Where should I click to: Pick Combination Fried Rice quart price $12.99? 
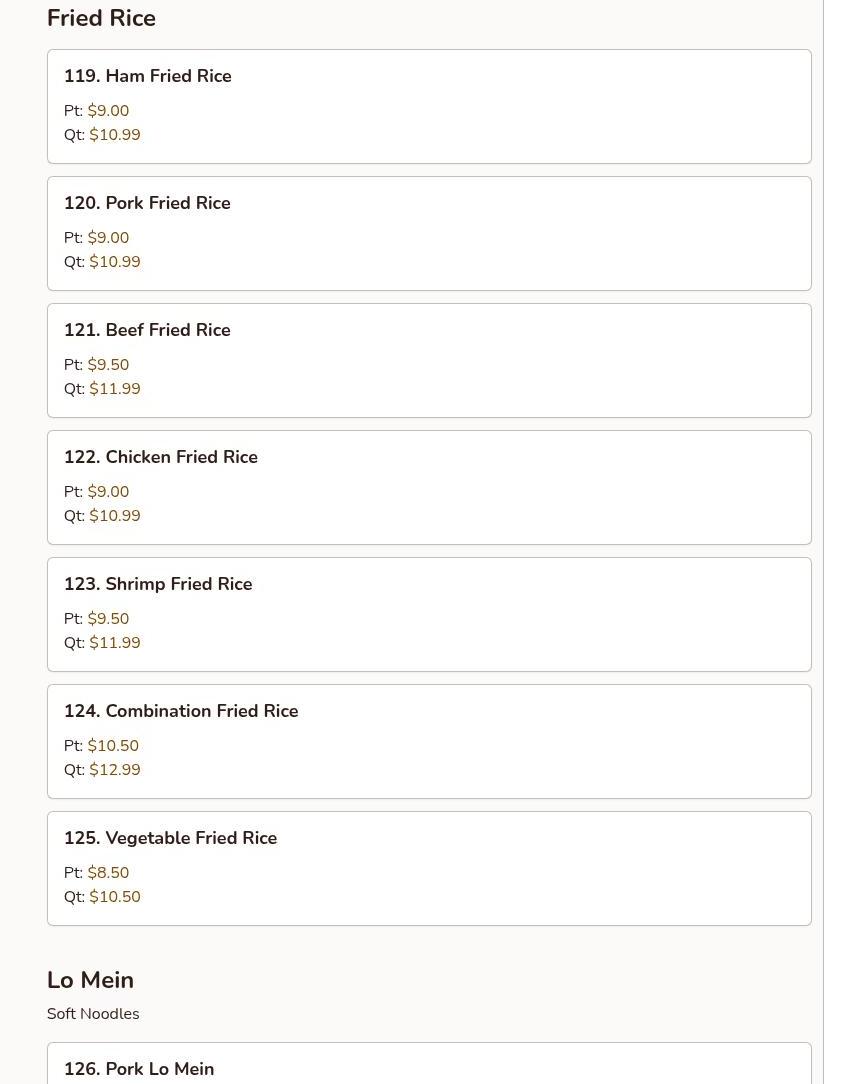coord(115,769)
